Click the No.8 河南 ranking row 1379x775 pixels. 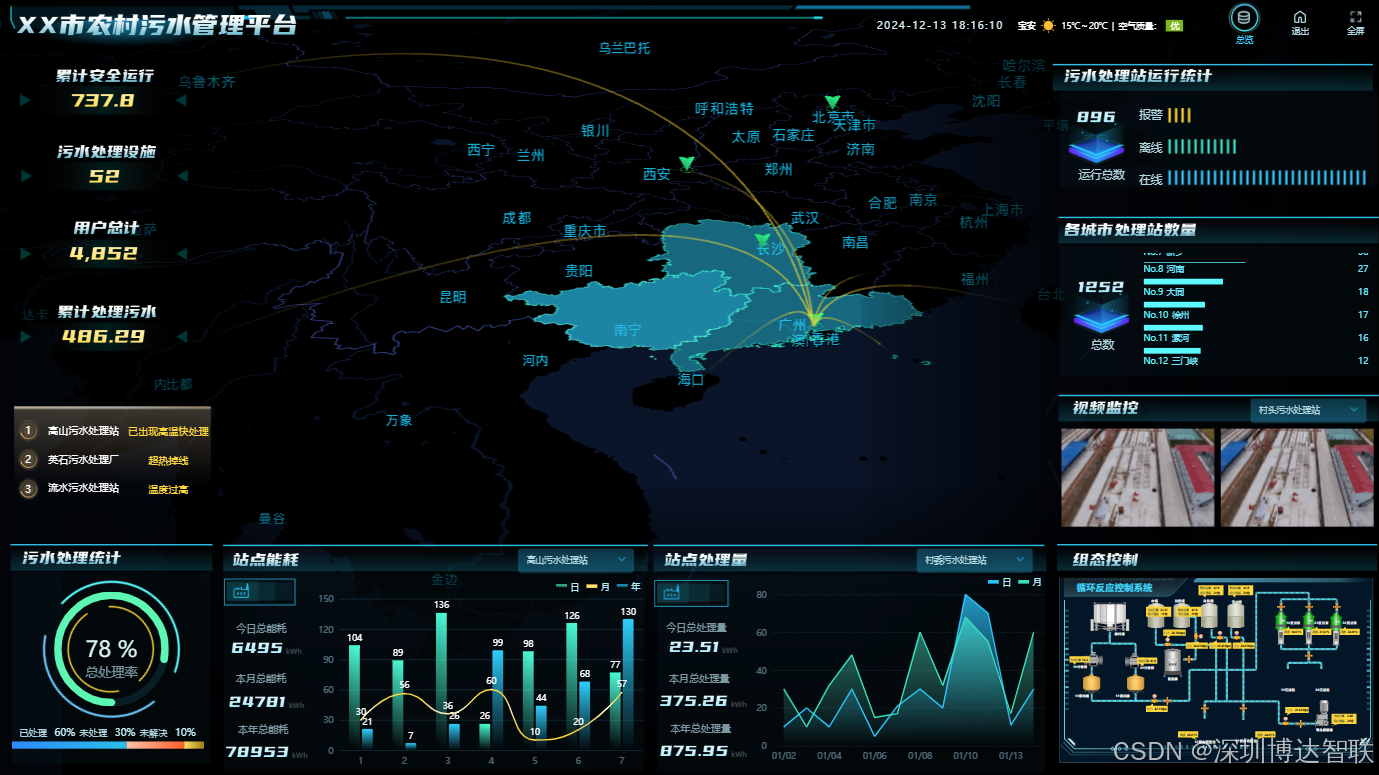coord(1256,274)
